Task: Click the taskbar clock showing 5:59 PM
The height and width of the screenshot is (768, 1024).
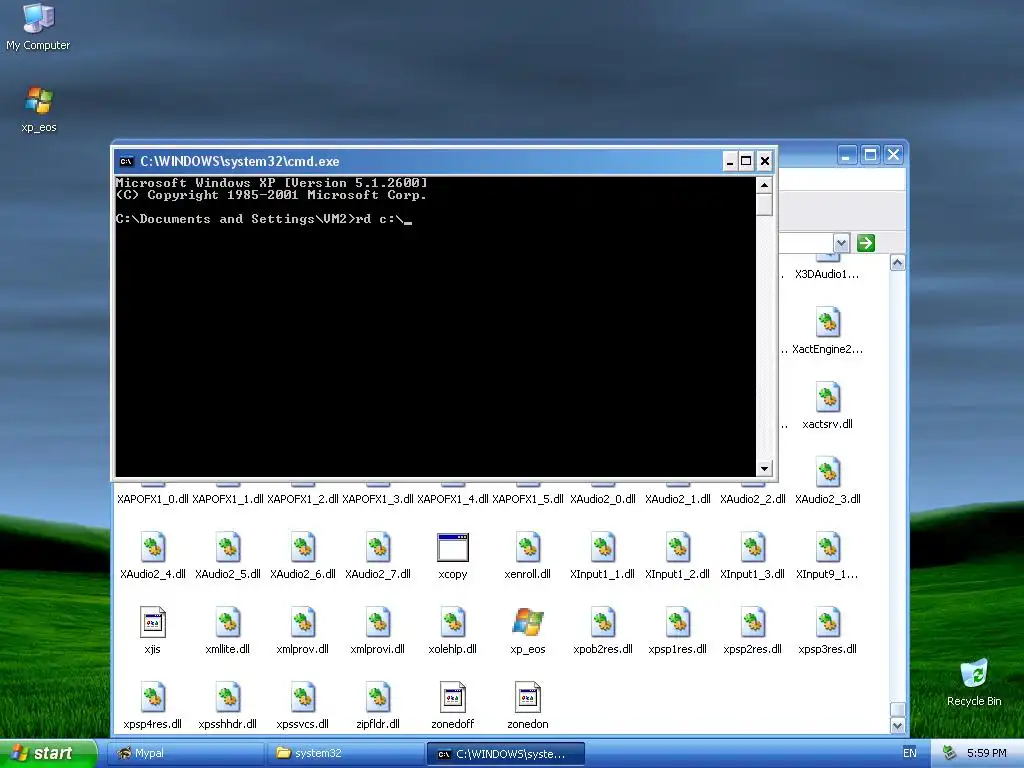Action: [987, 753]
